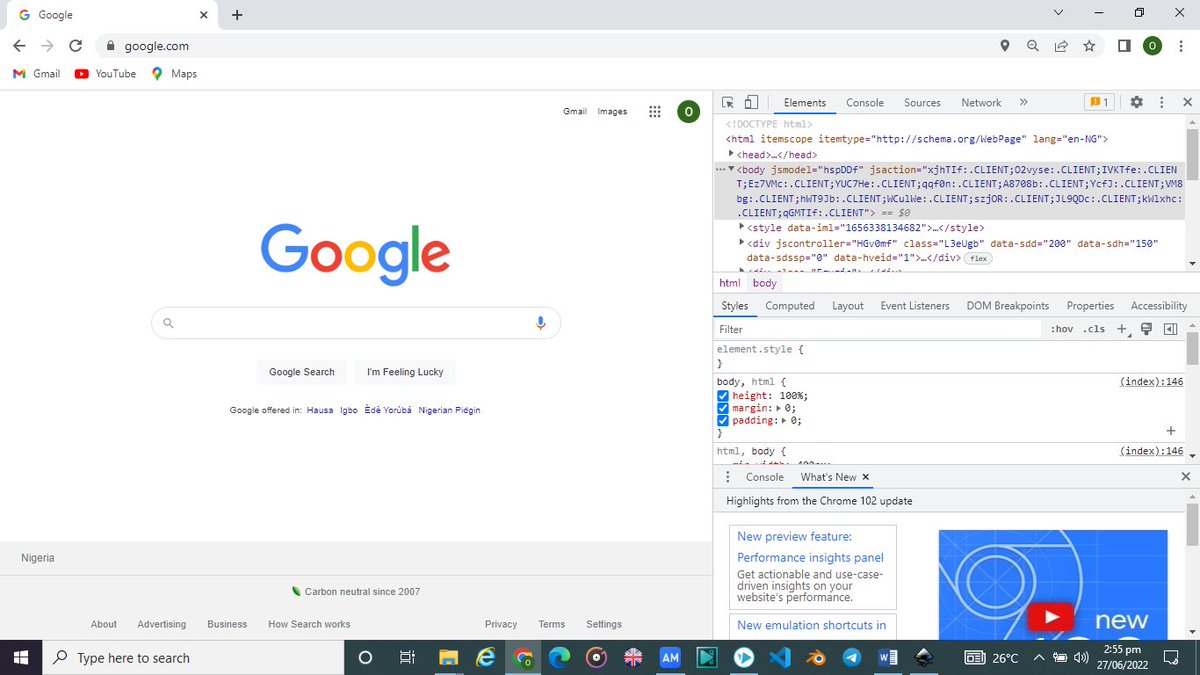Open VS Code from the taskbar
This screenshot has height=675, width=1200.
[x=780, y=658]
